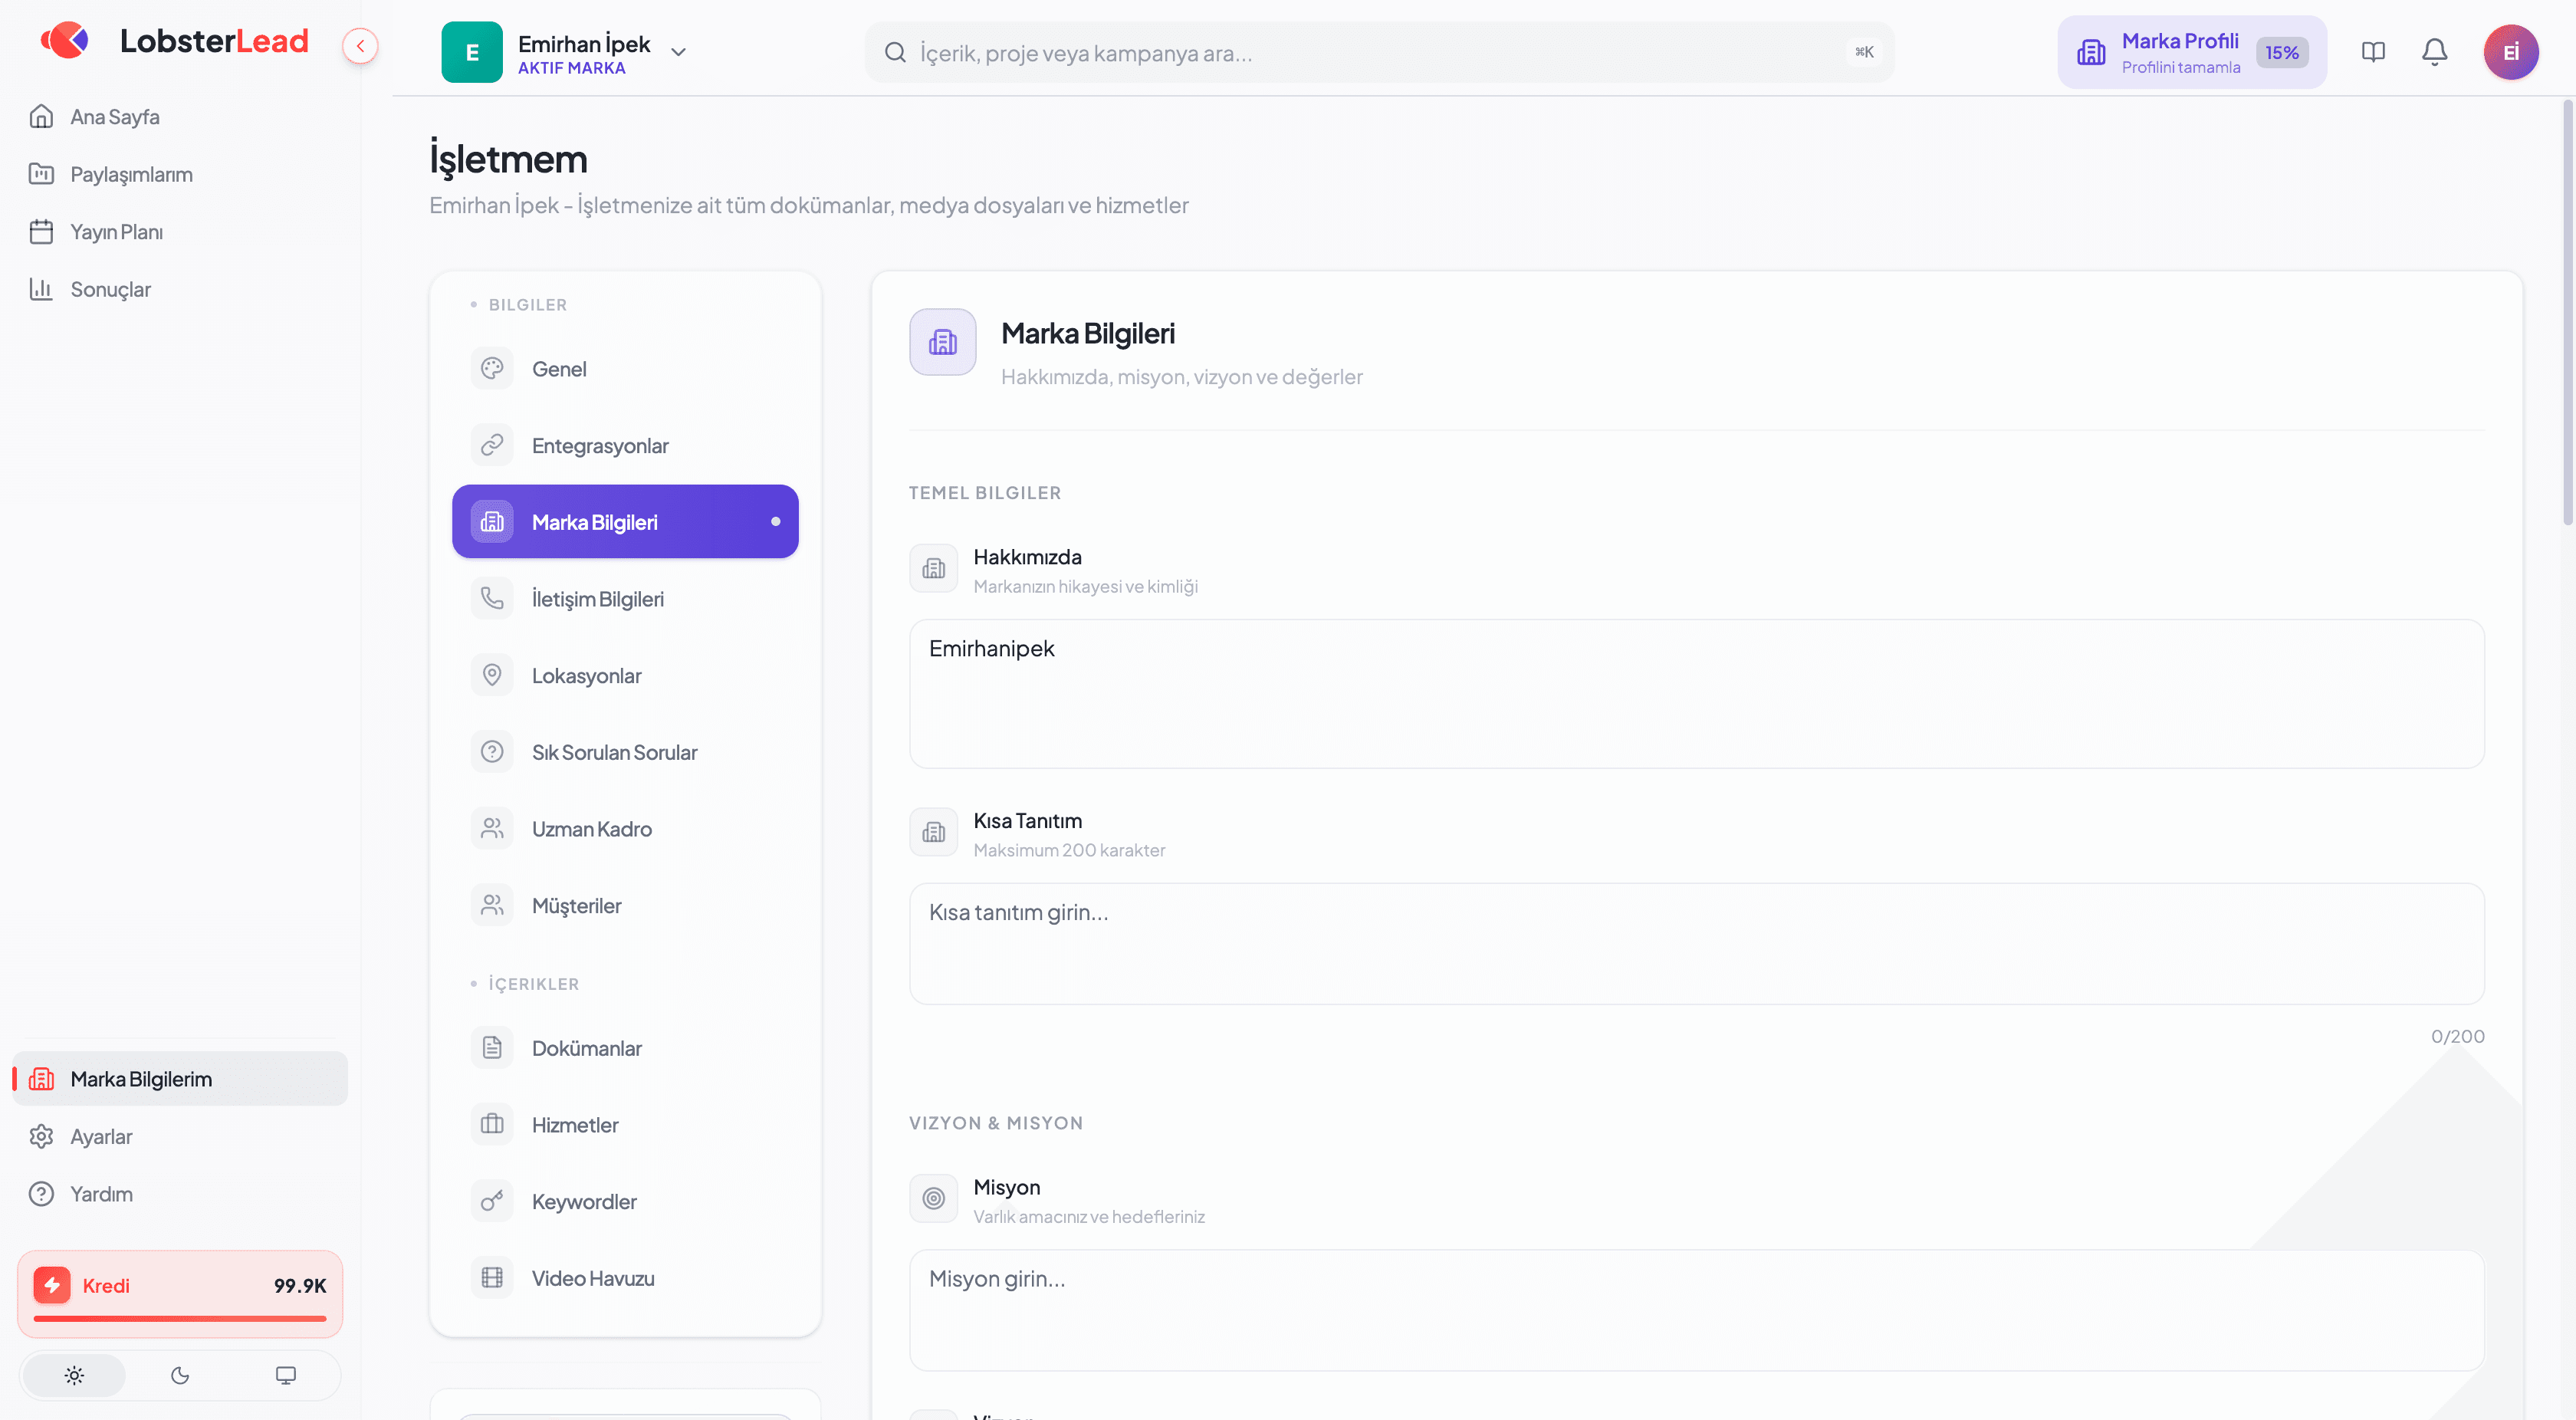Click the palette icon next to Genel

point(492,369)
